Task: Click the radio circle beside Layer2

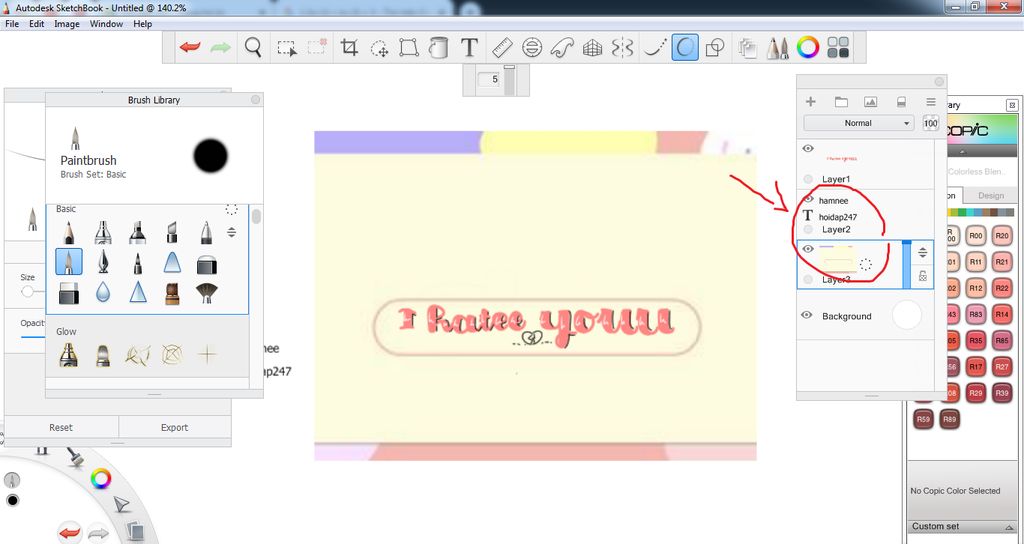Action: pos(808,229)
